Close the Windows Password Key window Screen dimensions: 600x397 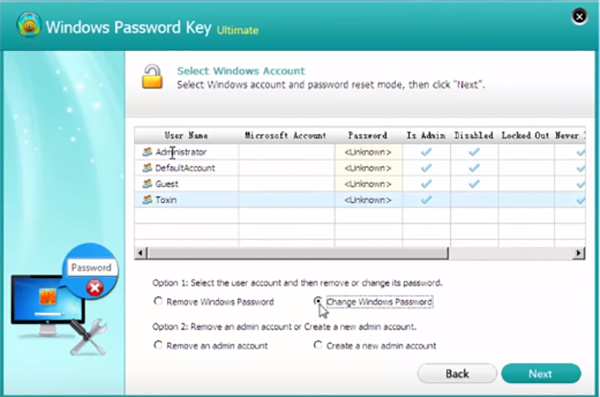[x=579, y=16]
